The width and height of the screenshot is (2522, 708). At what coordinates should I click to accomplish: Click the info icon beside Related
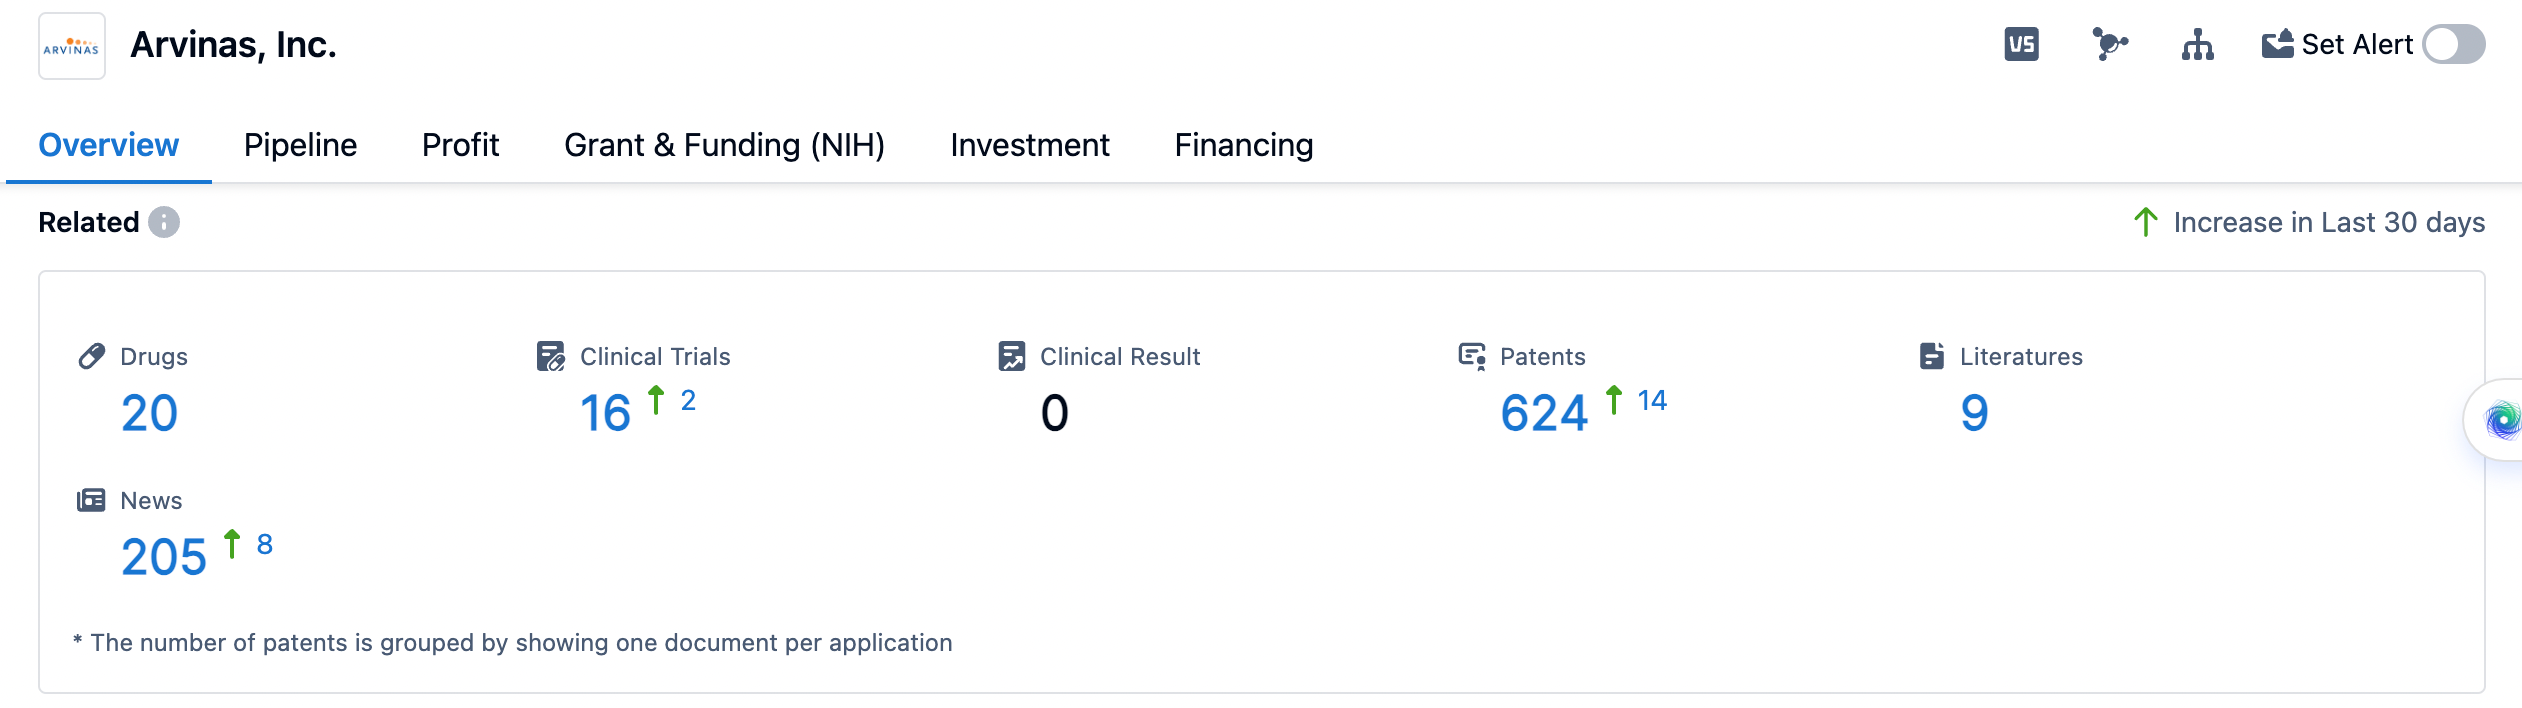(x=164, y=222)
